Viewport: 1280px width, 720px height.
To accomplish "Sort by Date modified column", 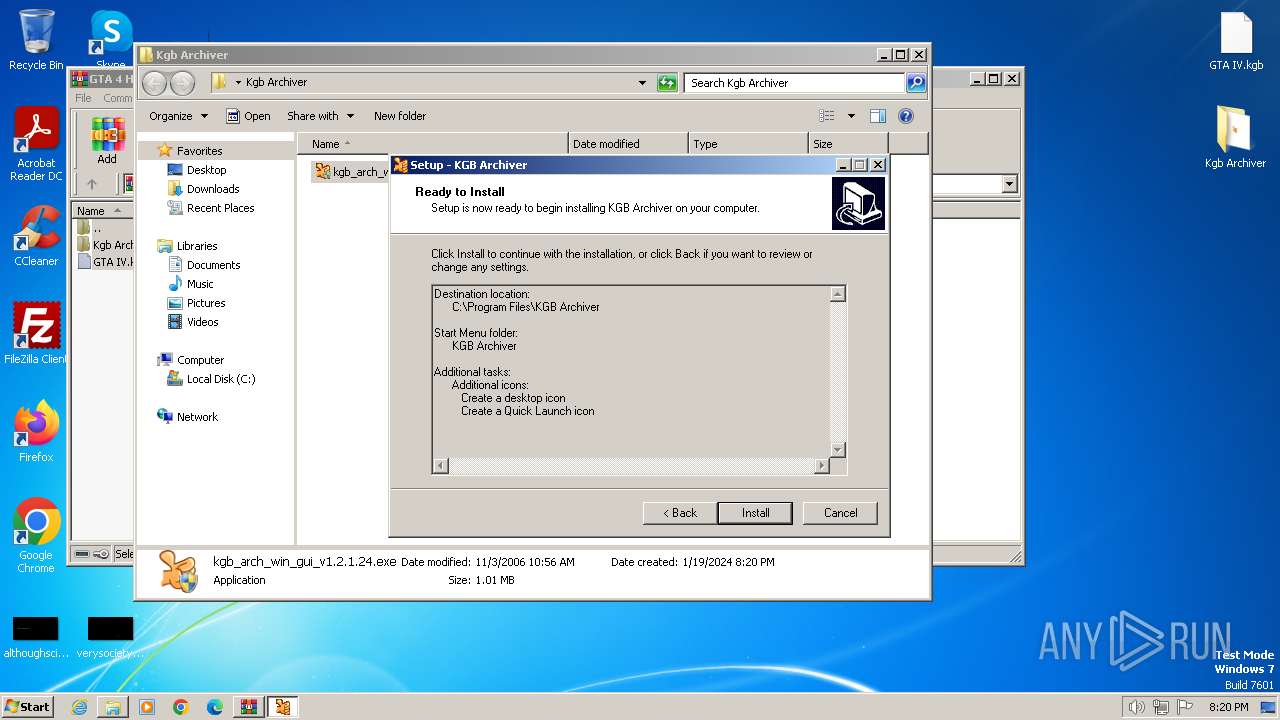I will click(x=628, y=144).
